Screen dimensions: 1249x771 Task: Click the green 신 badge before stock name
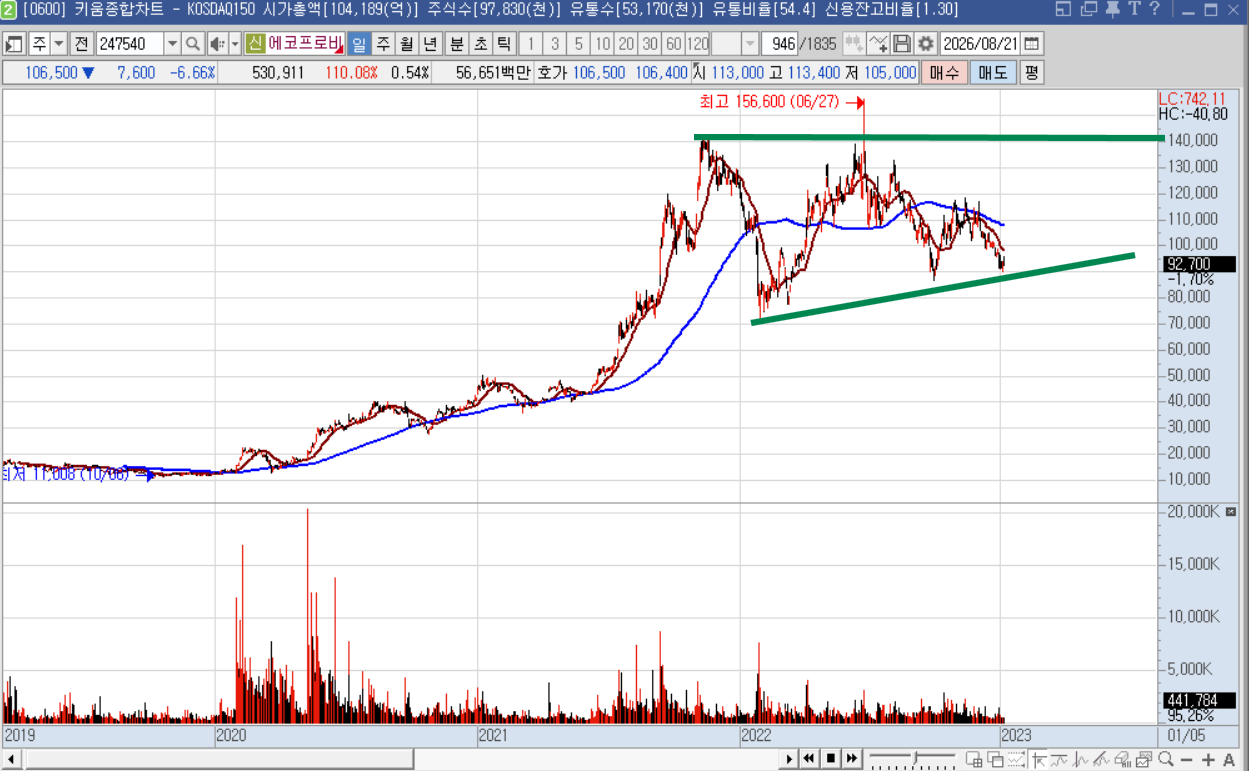(x=254, y=45)
